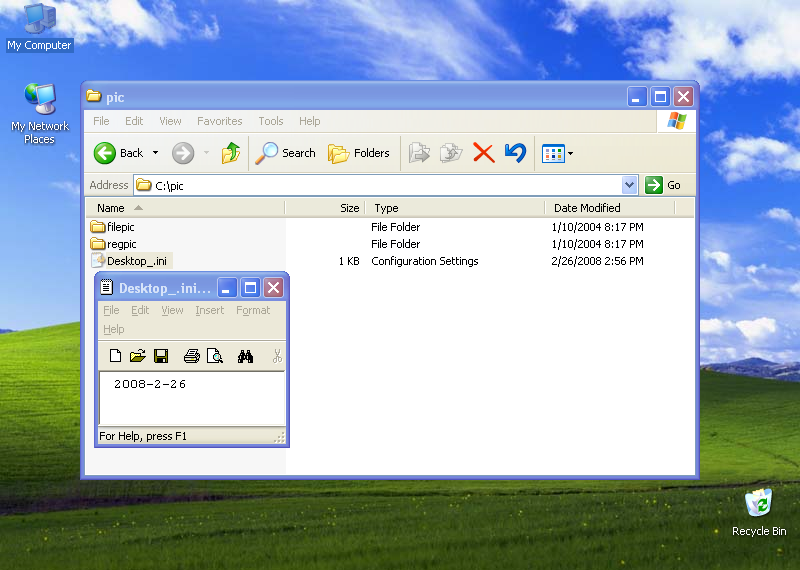Click the Cut scissors icon
This screenshot has height=570, width=800.
(x=277, y=356)
